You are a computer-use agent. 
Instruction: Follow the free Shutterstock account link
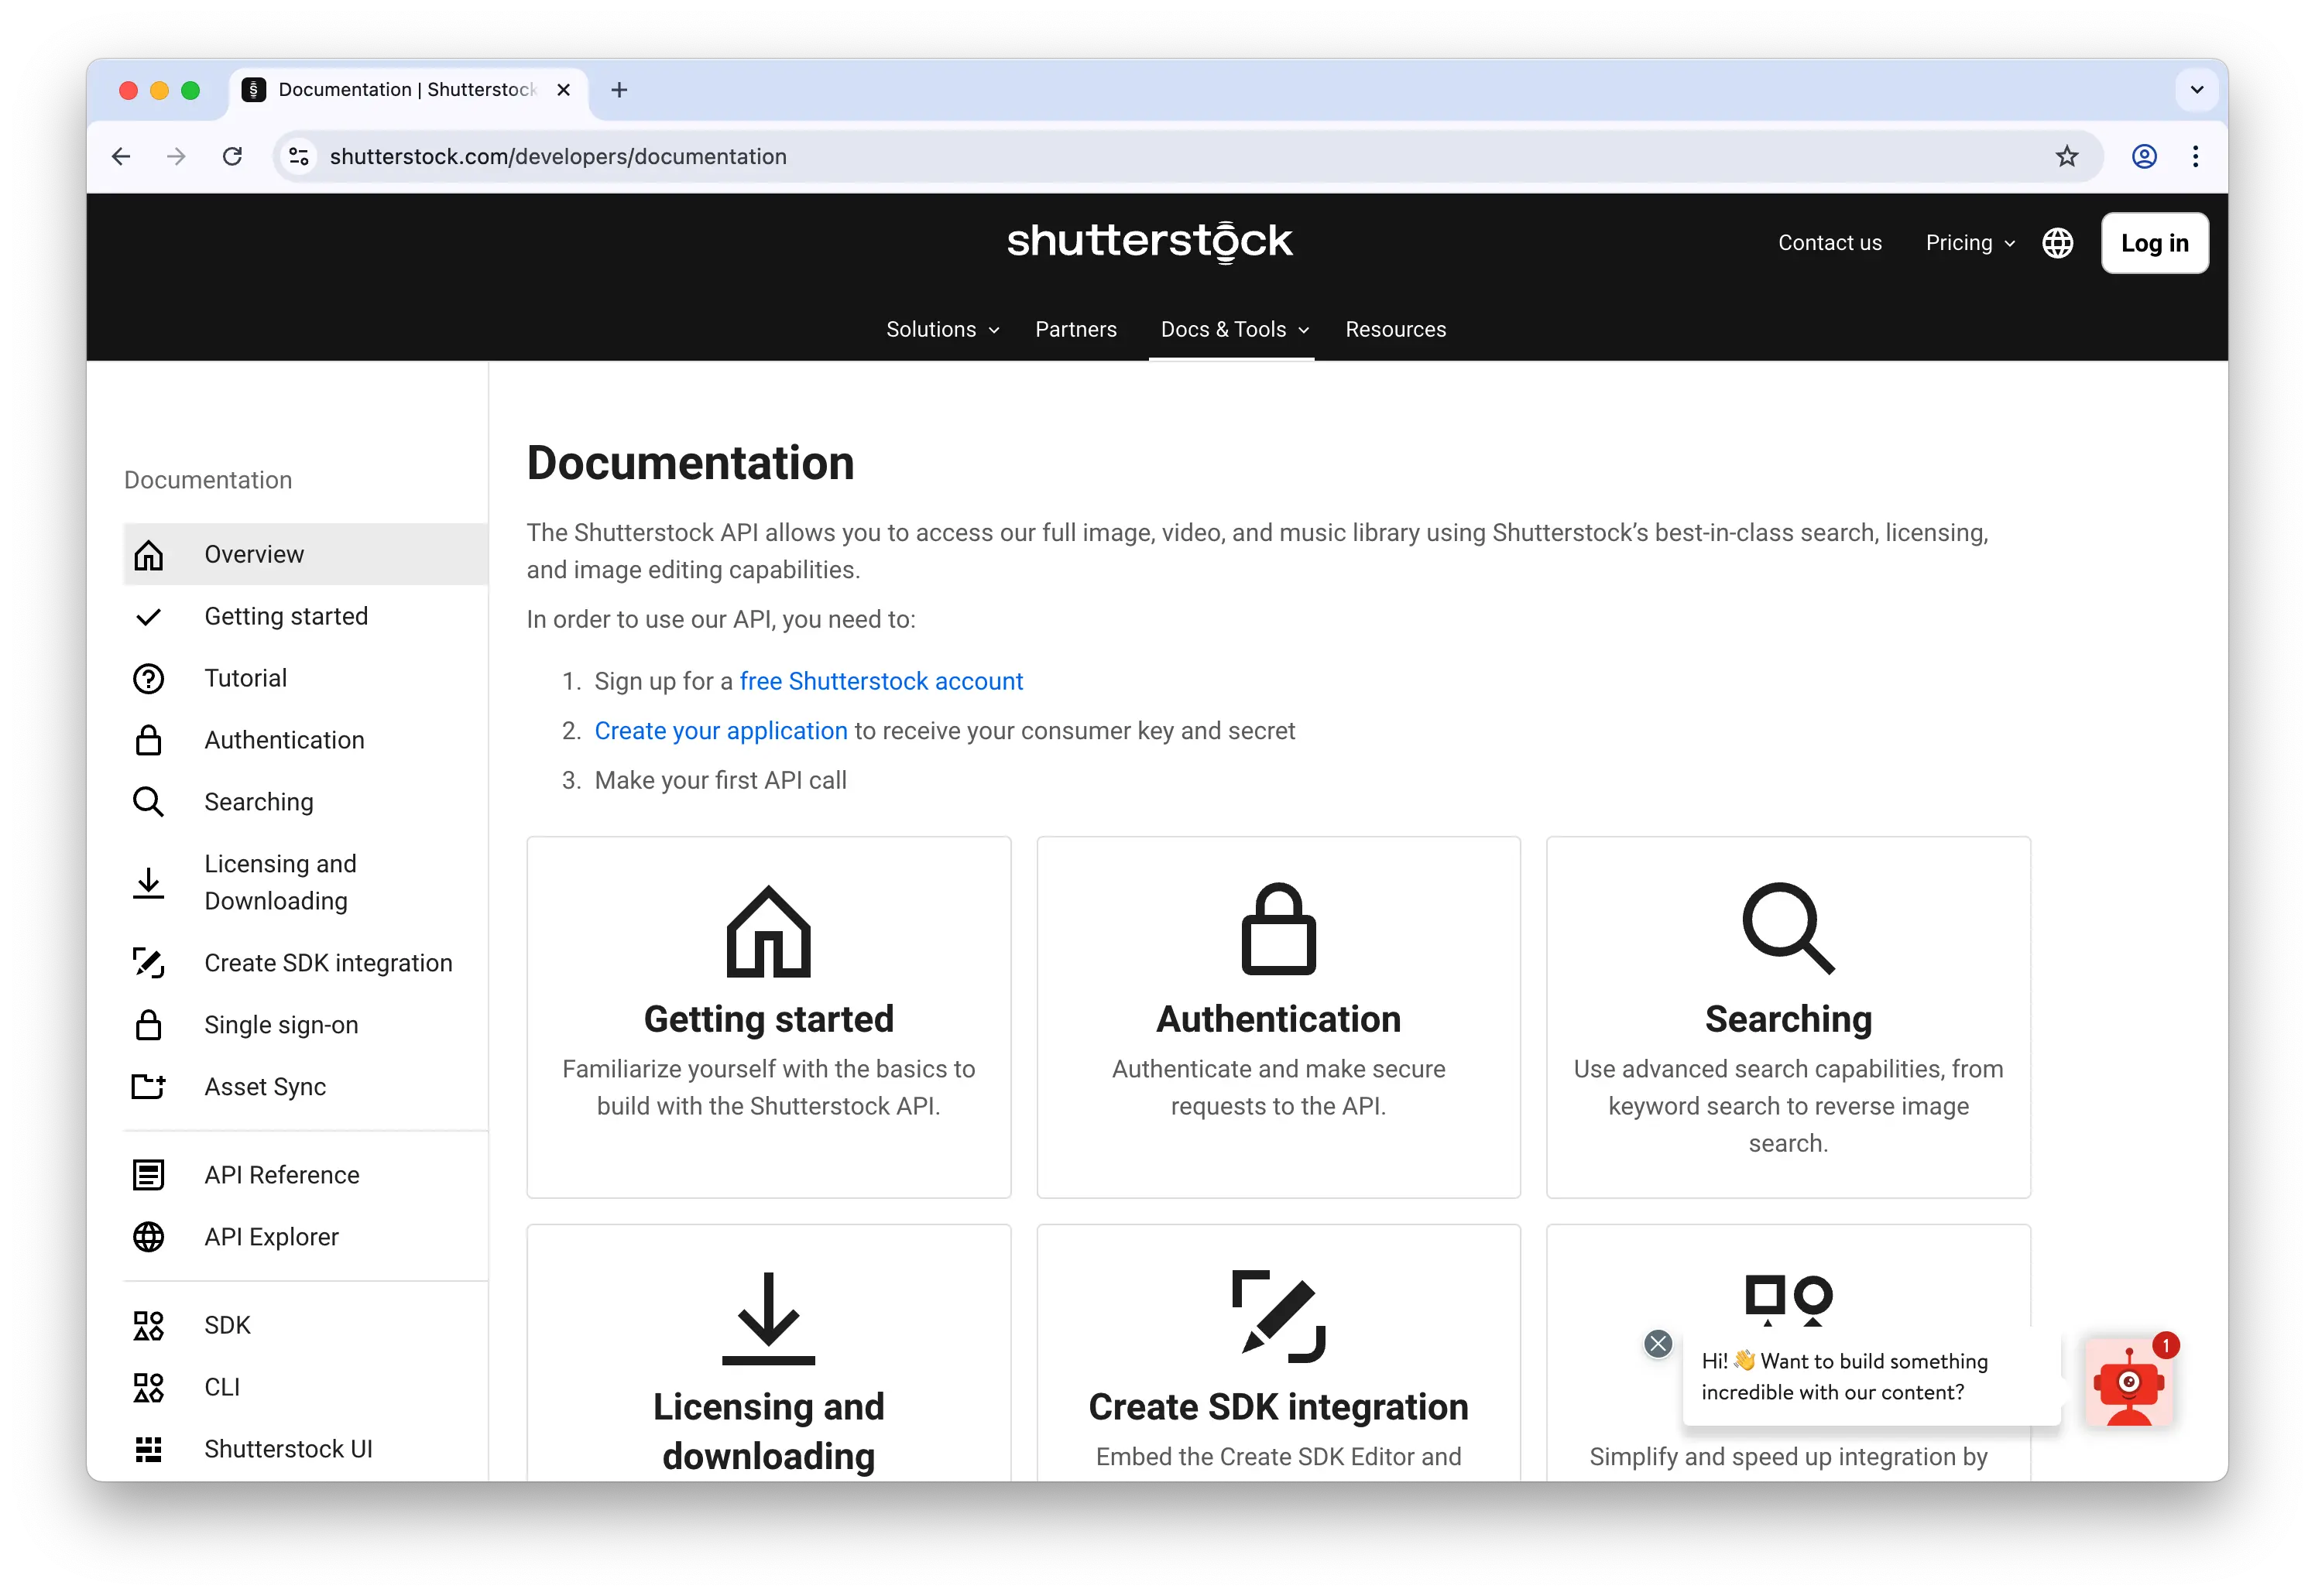[x=880, y=681]
